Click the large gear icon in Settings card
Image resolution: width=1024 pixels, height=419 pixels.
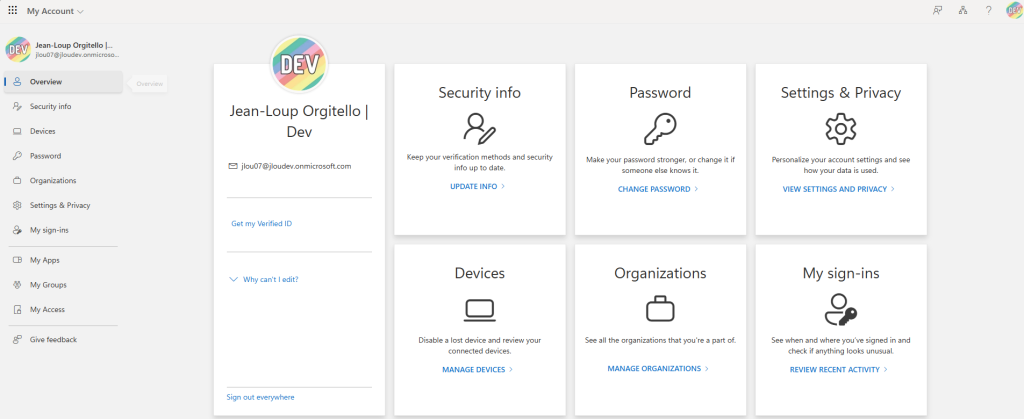coord(841,129)
